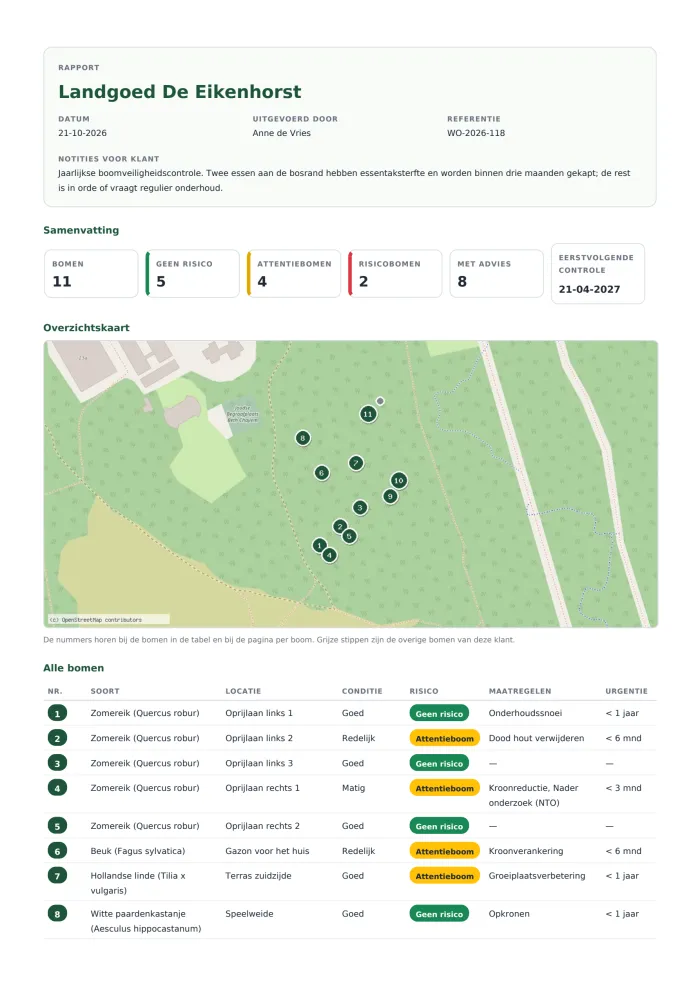
Task: Click the SOORT column header
Action: tap(105, 691)
